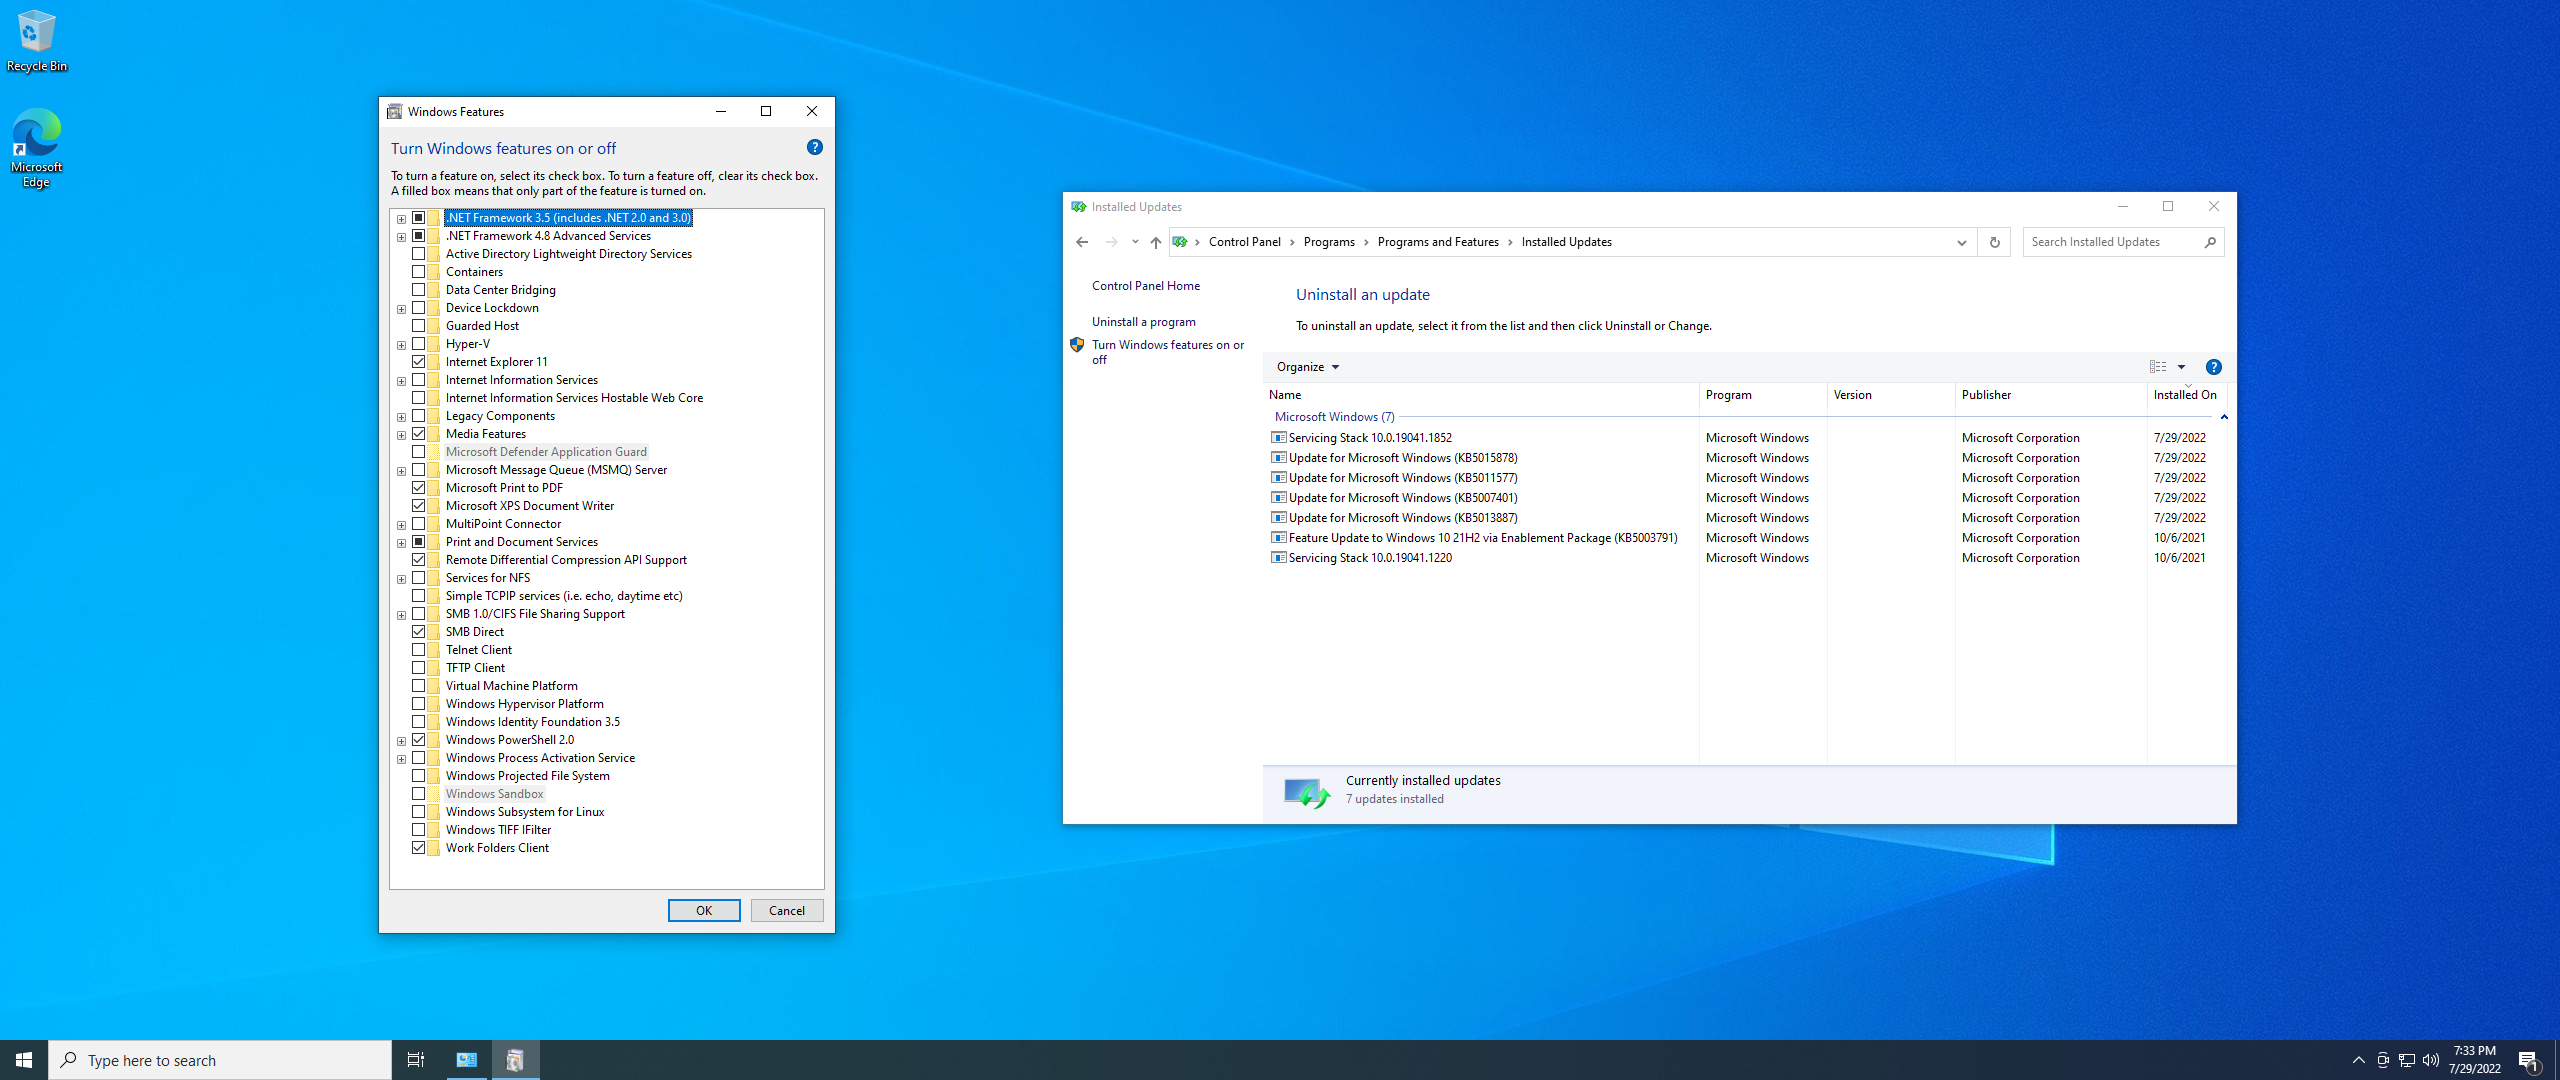Screen dimensions: 2560x1080
Task: Open the Control Panel Home link
Action: (1145, 286)
